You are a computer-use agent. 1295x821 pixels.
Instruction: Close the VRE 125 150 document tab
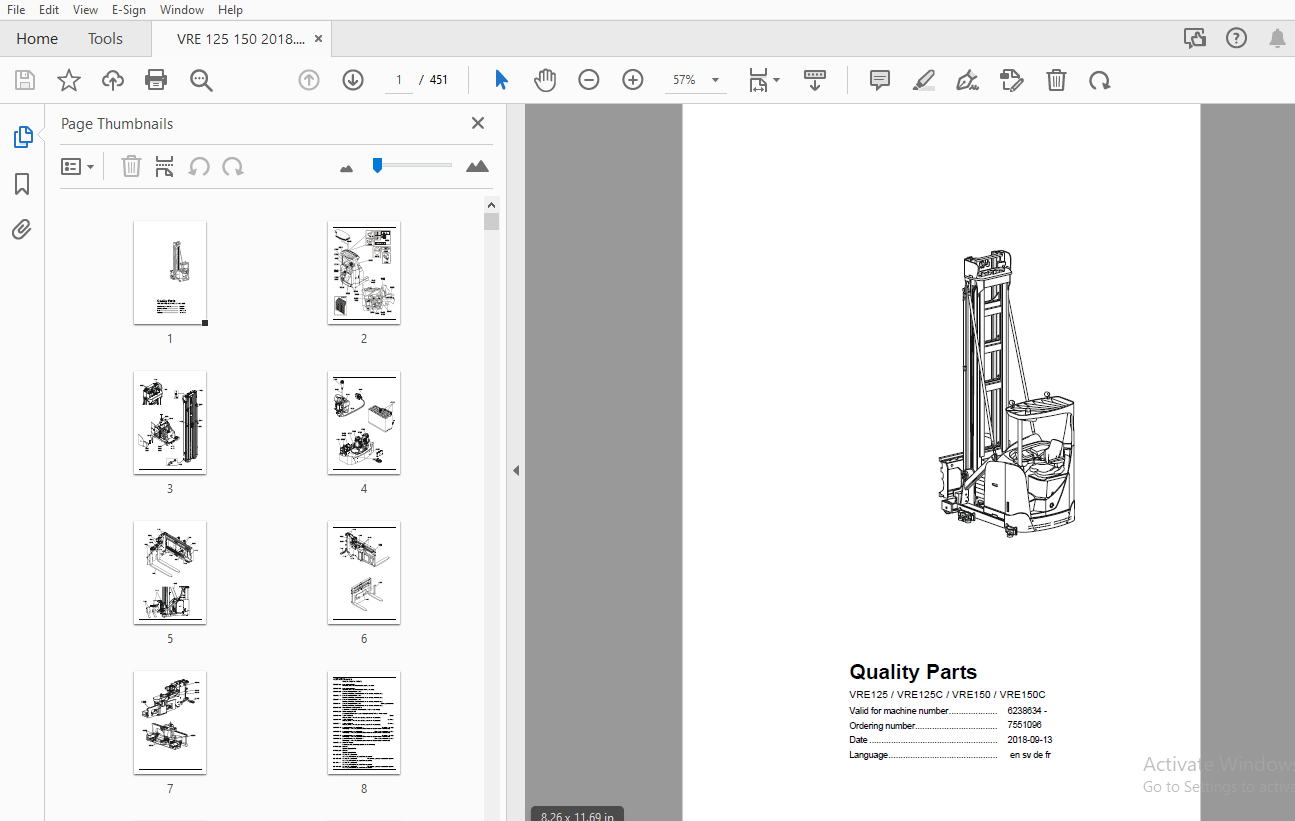coord(318,38)
